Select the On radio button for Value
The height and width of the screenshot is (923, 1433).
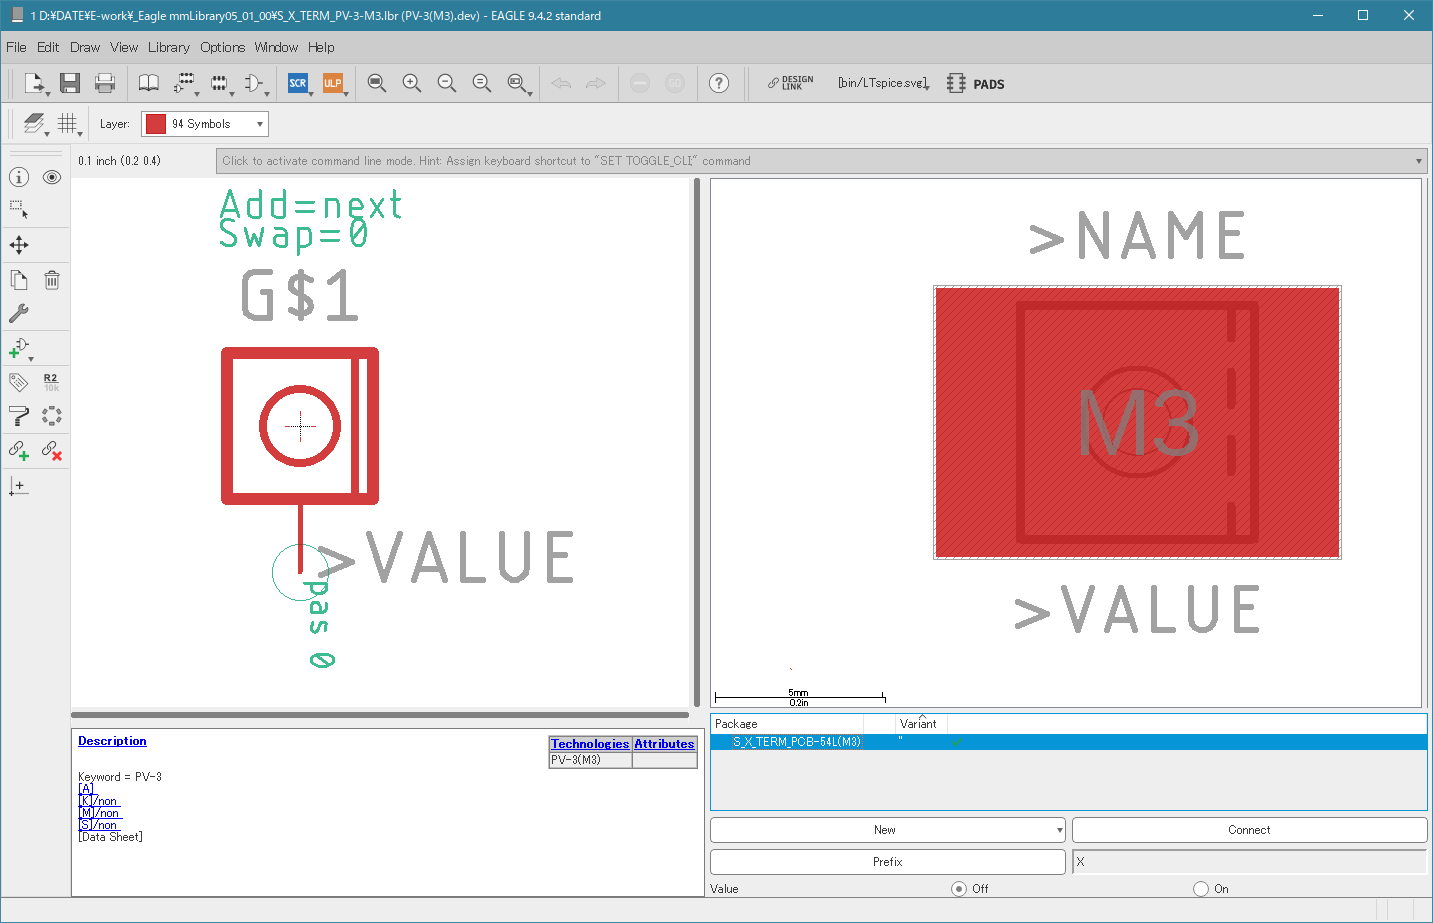click(x=1201, y=888)
